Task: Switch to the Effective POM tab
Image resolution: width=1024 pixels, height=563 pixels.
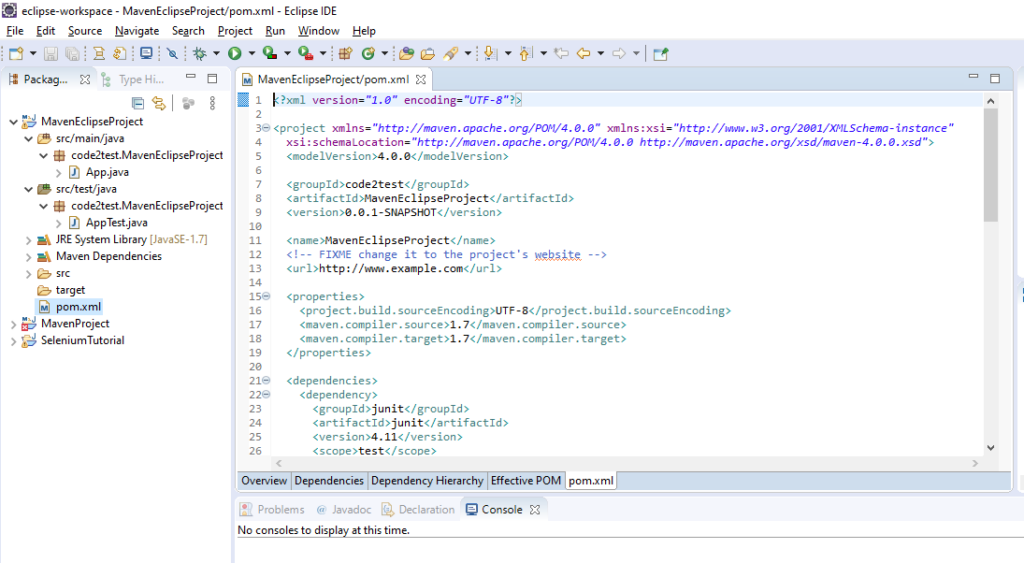Action: (x=526, y=481)
